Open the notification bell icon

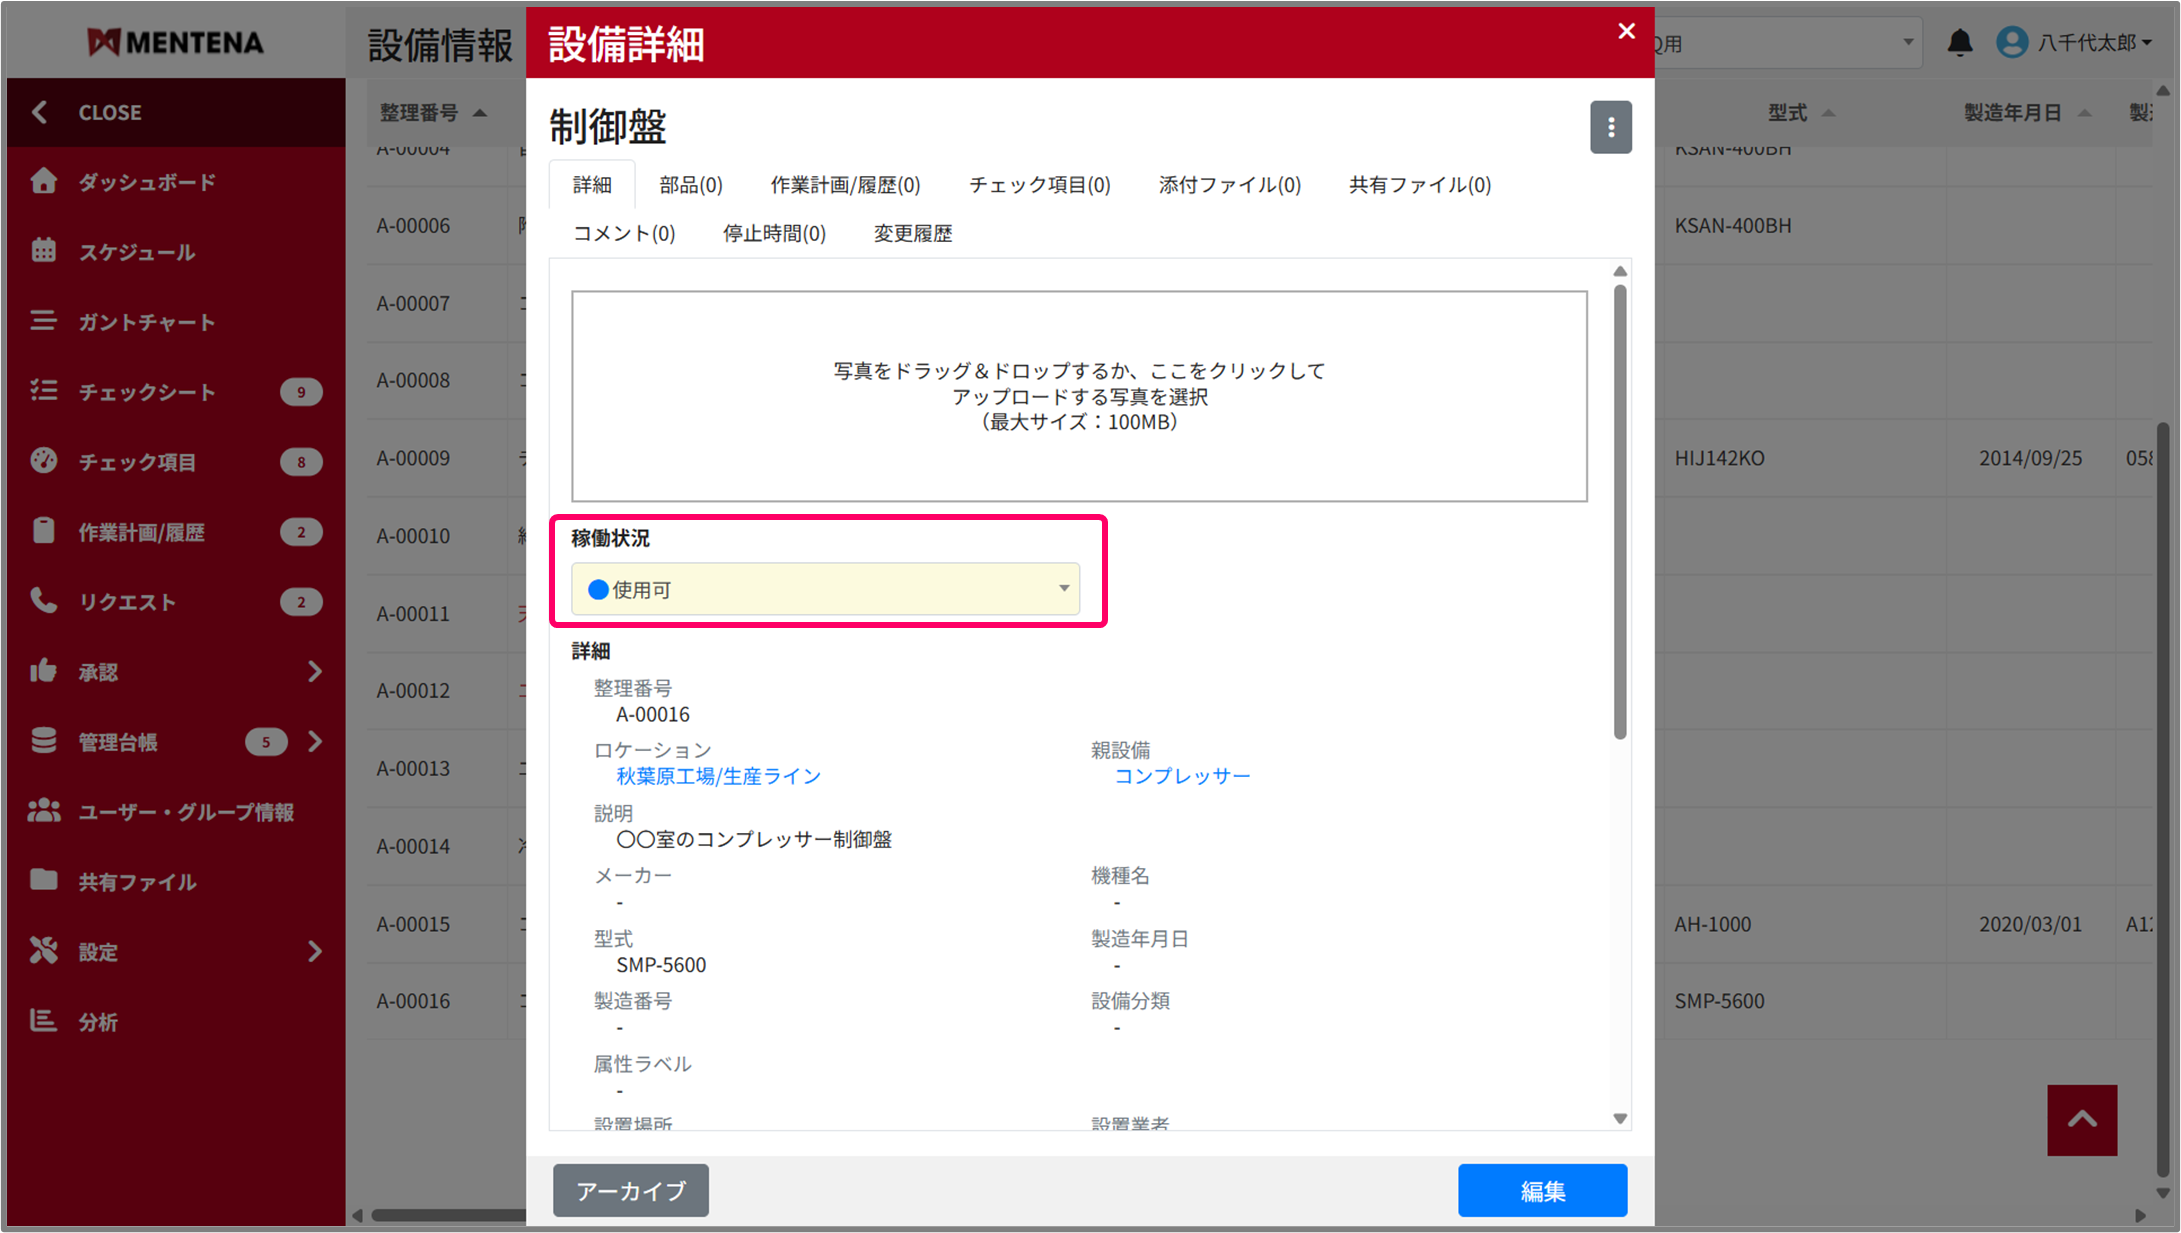(x=1959, y=43)
